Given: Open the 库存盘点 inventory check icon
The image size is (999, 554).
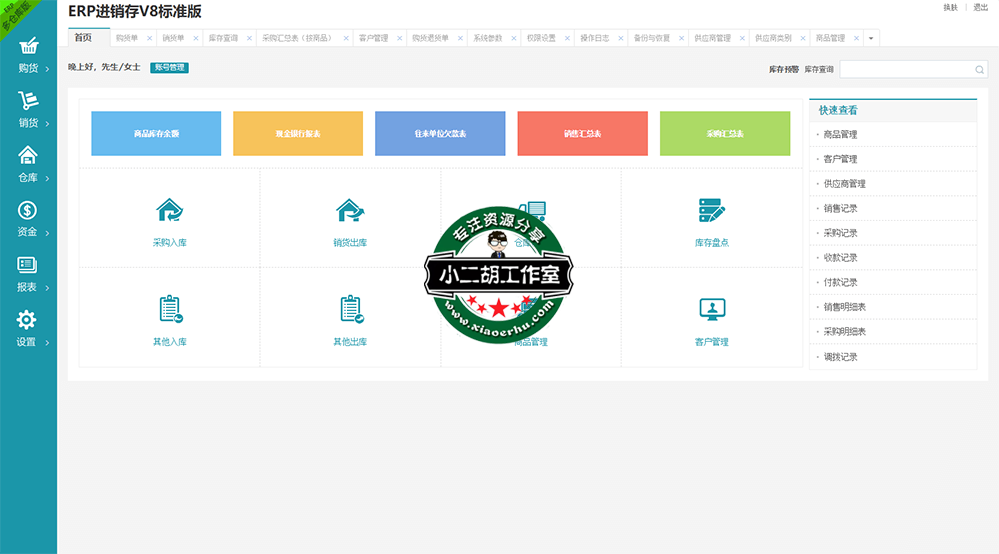Looking at the screenshot, I should click(x=711, y=211).
